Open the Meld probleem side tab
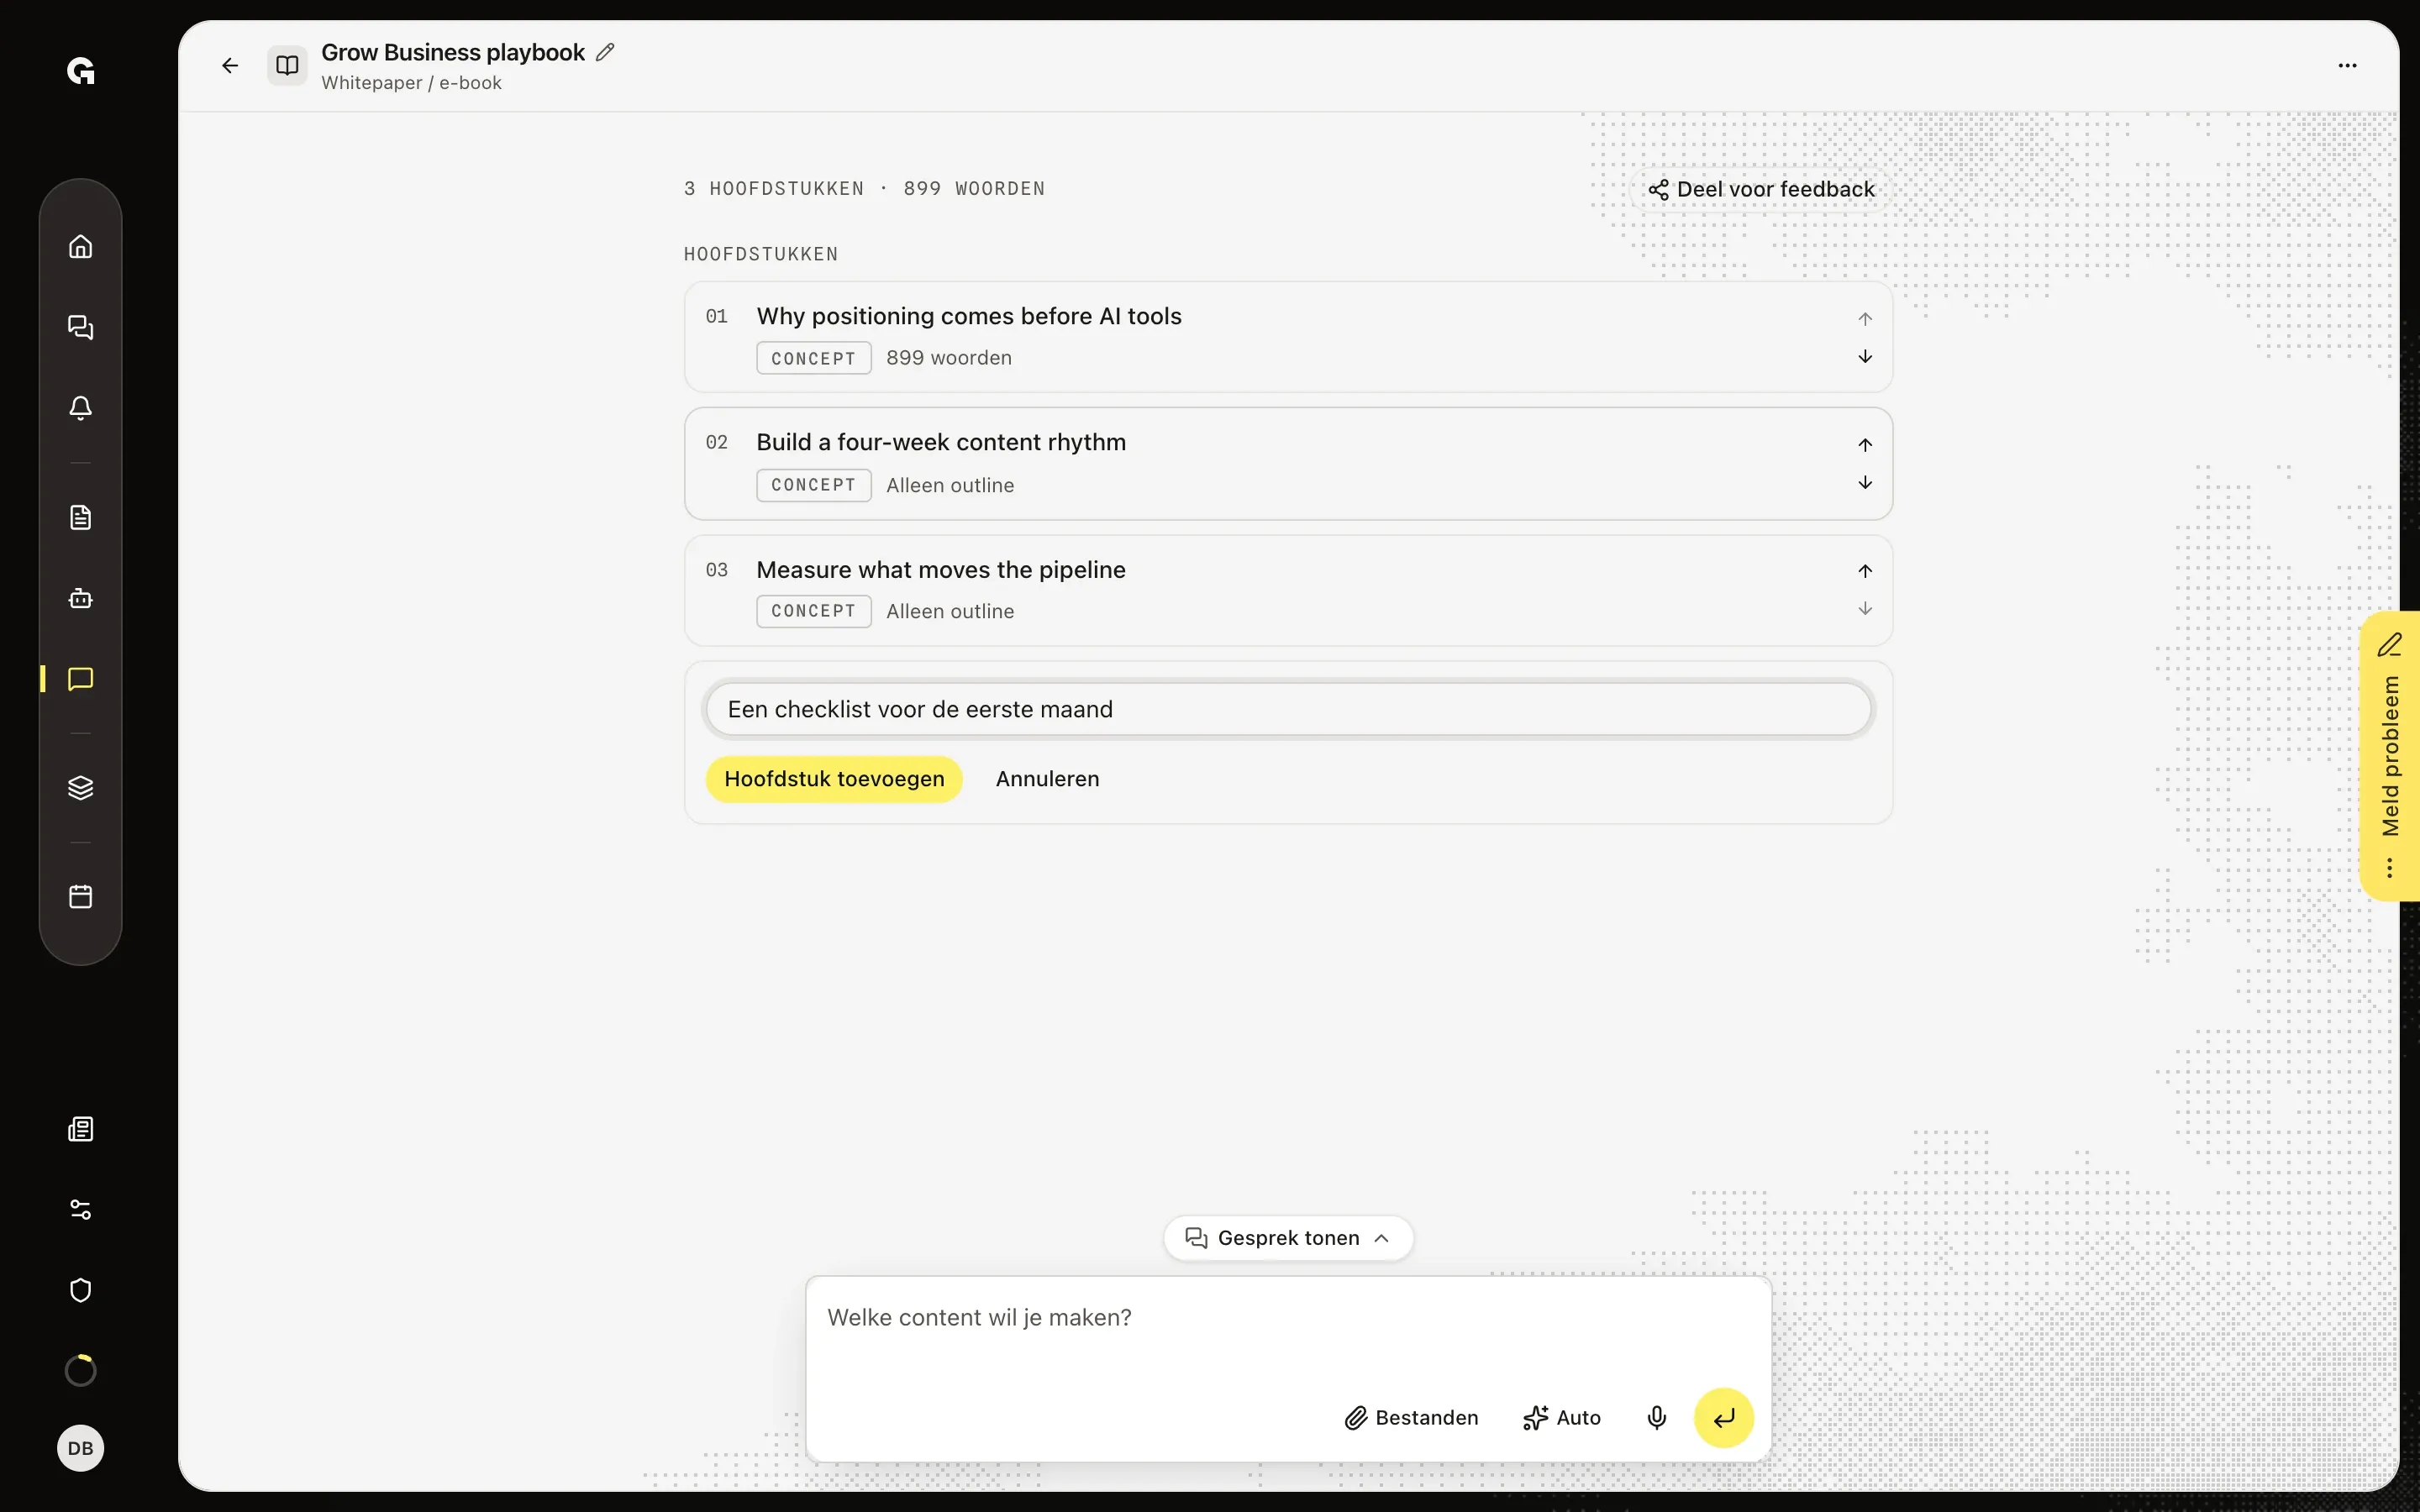Screen dimensions: 2420x1512 click(2390, 756)
